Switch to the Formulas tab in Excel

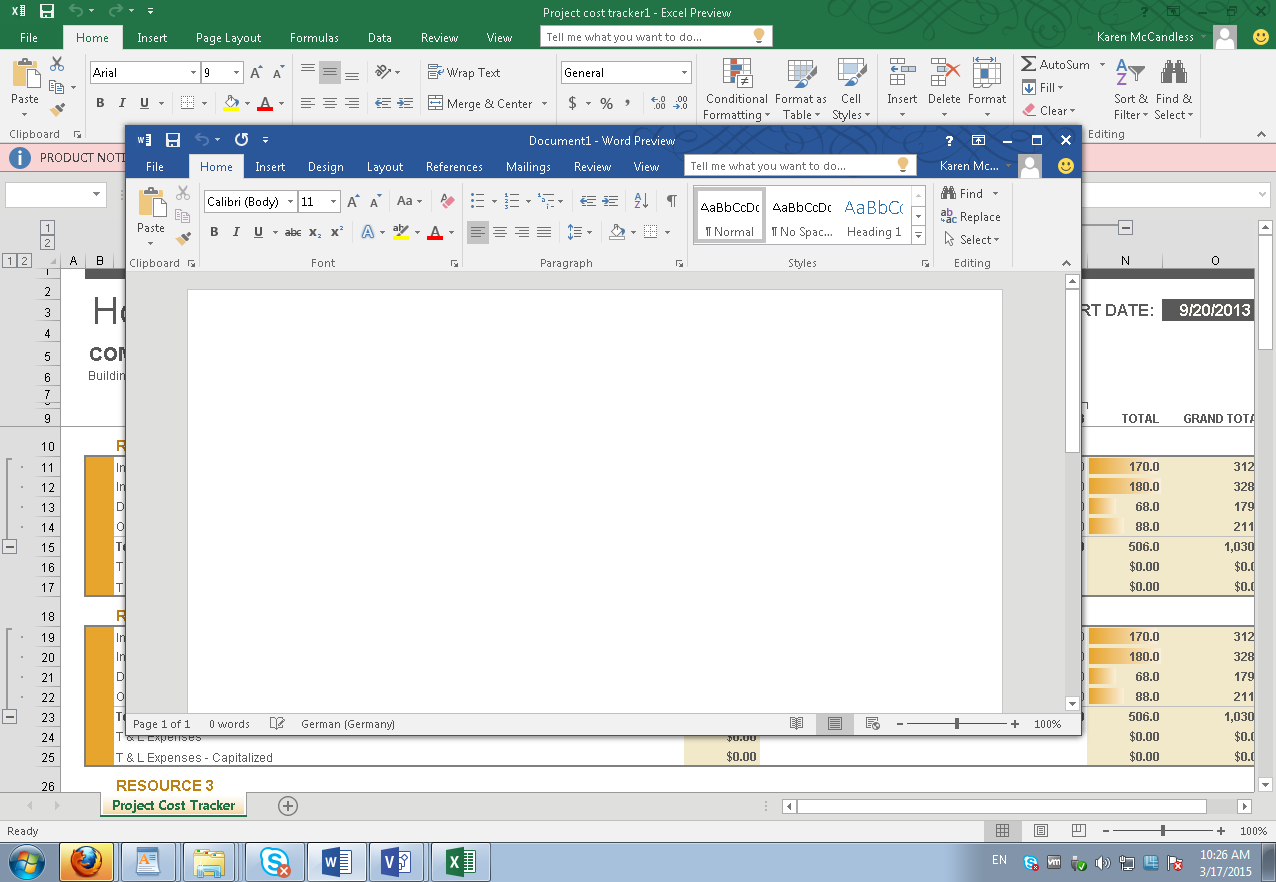pos(314,38)
